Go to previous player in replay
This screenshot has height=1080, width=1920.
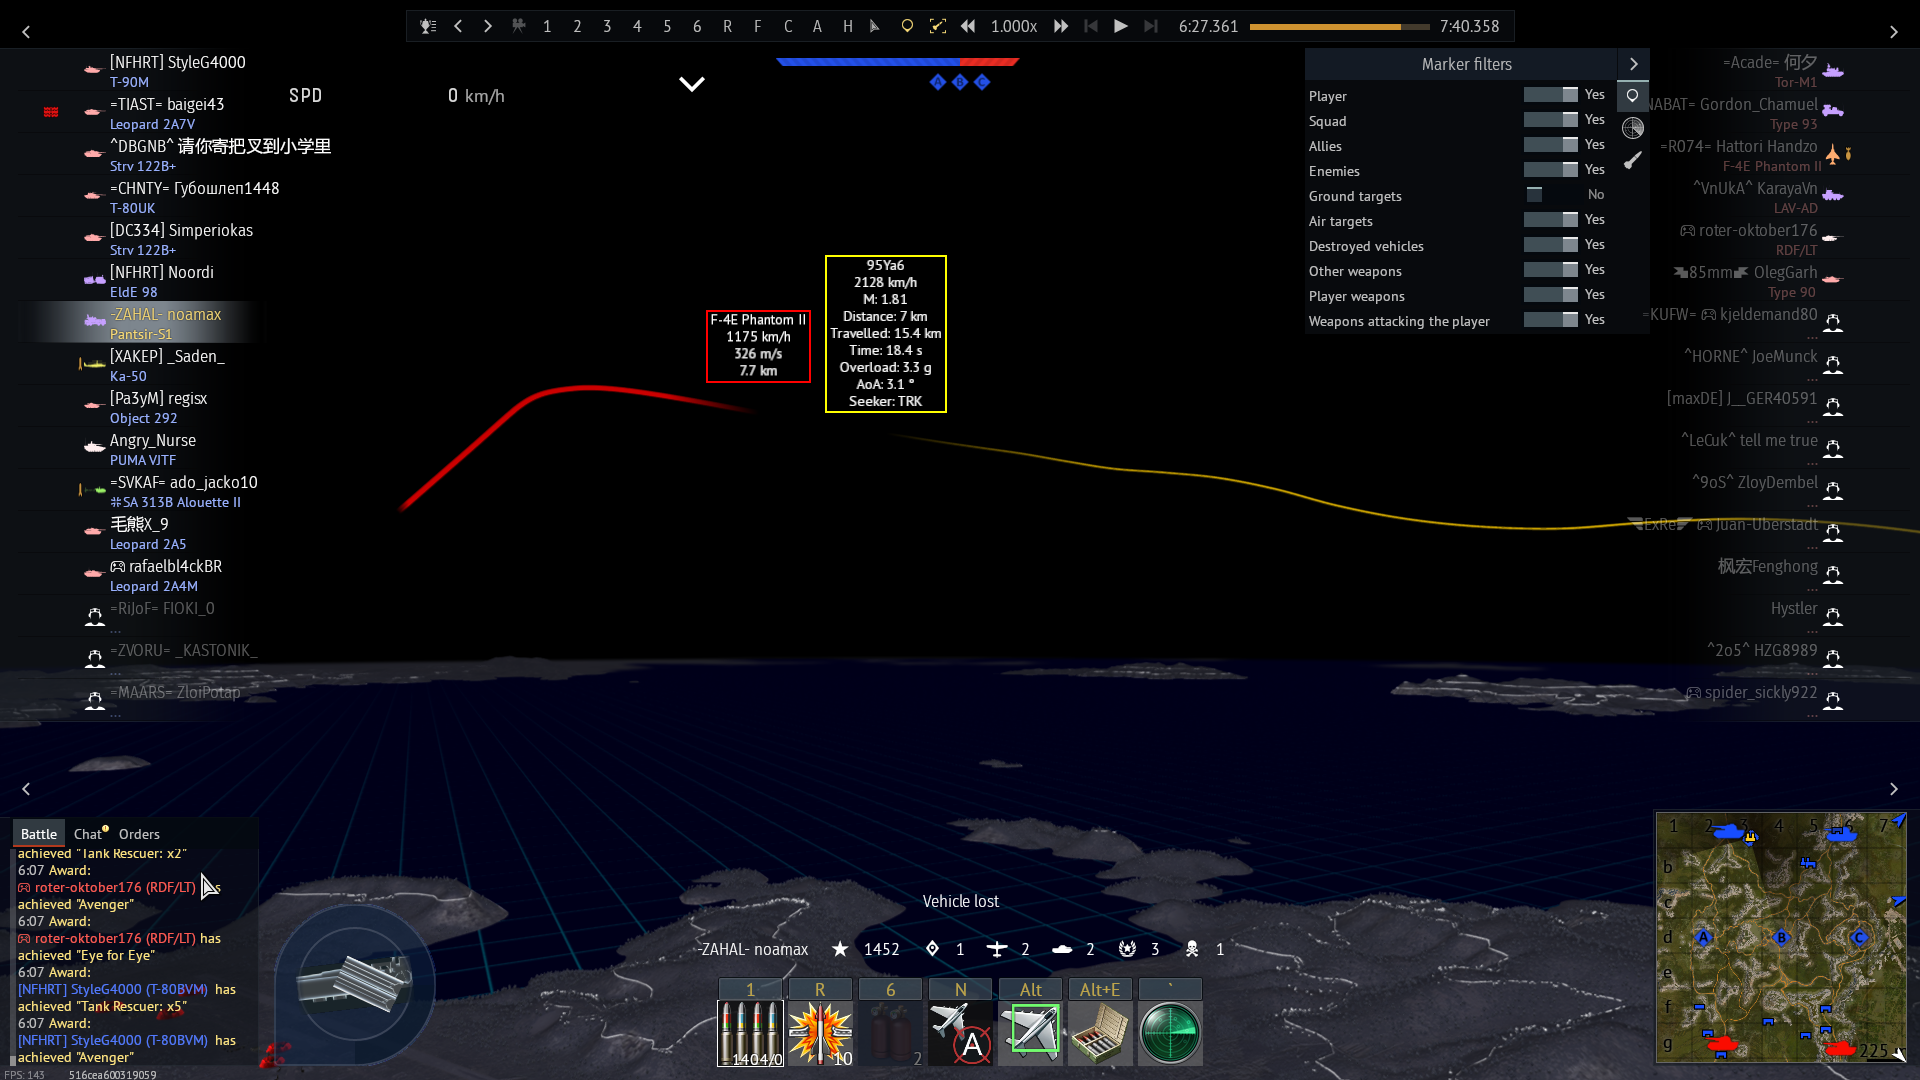point(458,26)
